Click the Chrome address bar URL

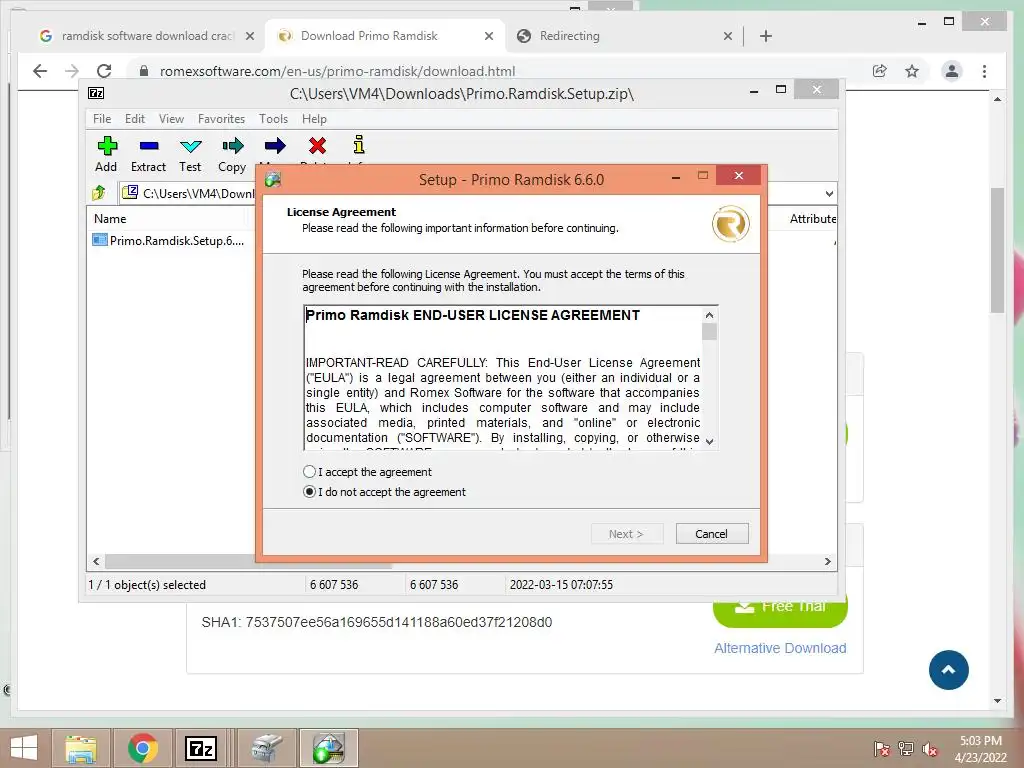pos(337,71)
